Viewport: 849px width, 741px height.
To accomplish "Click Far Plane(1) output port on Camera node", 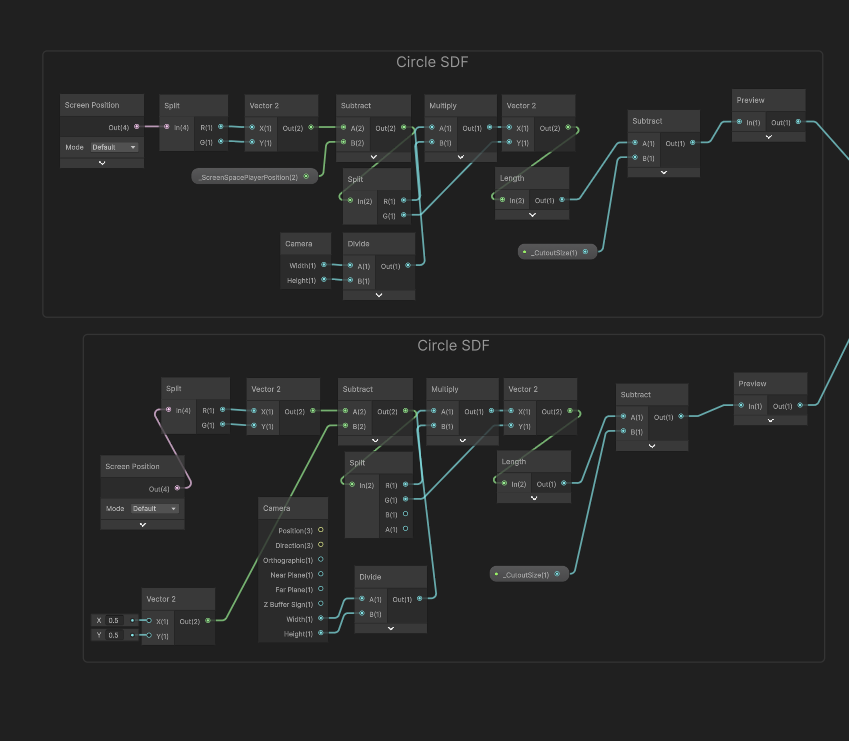I will point(320,589).
